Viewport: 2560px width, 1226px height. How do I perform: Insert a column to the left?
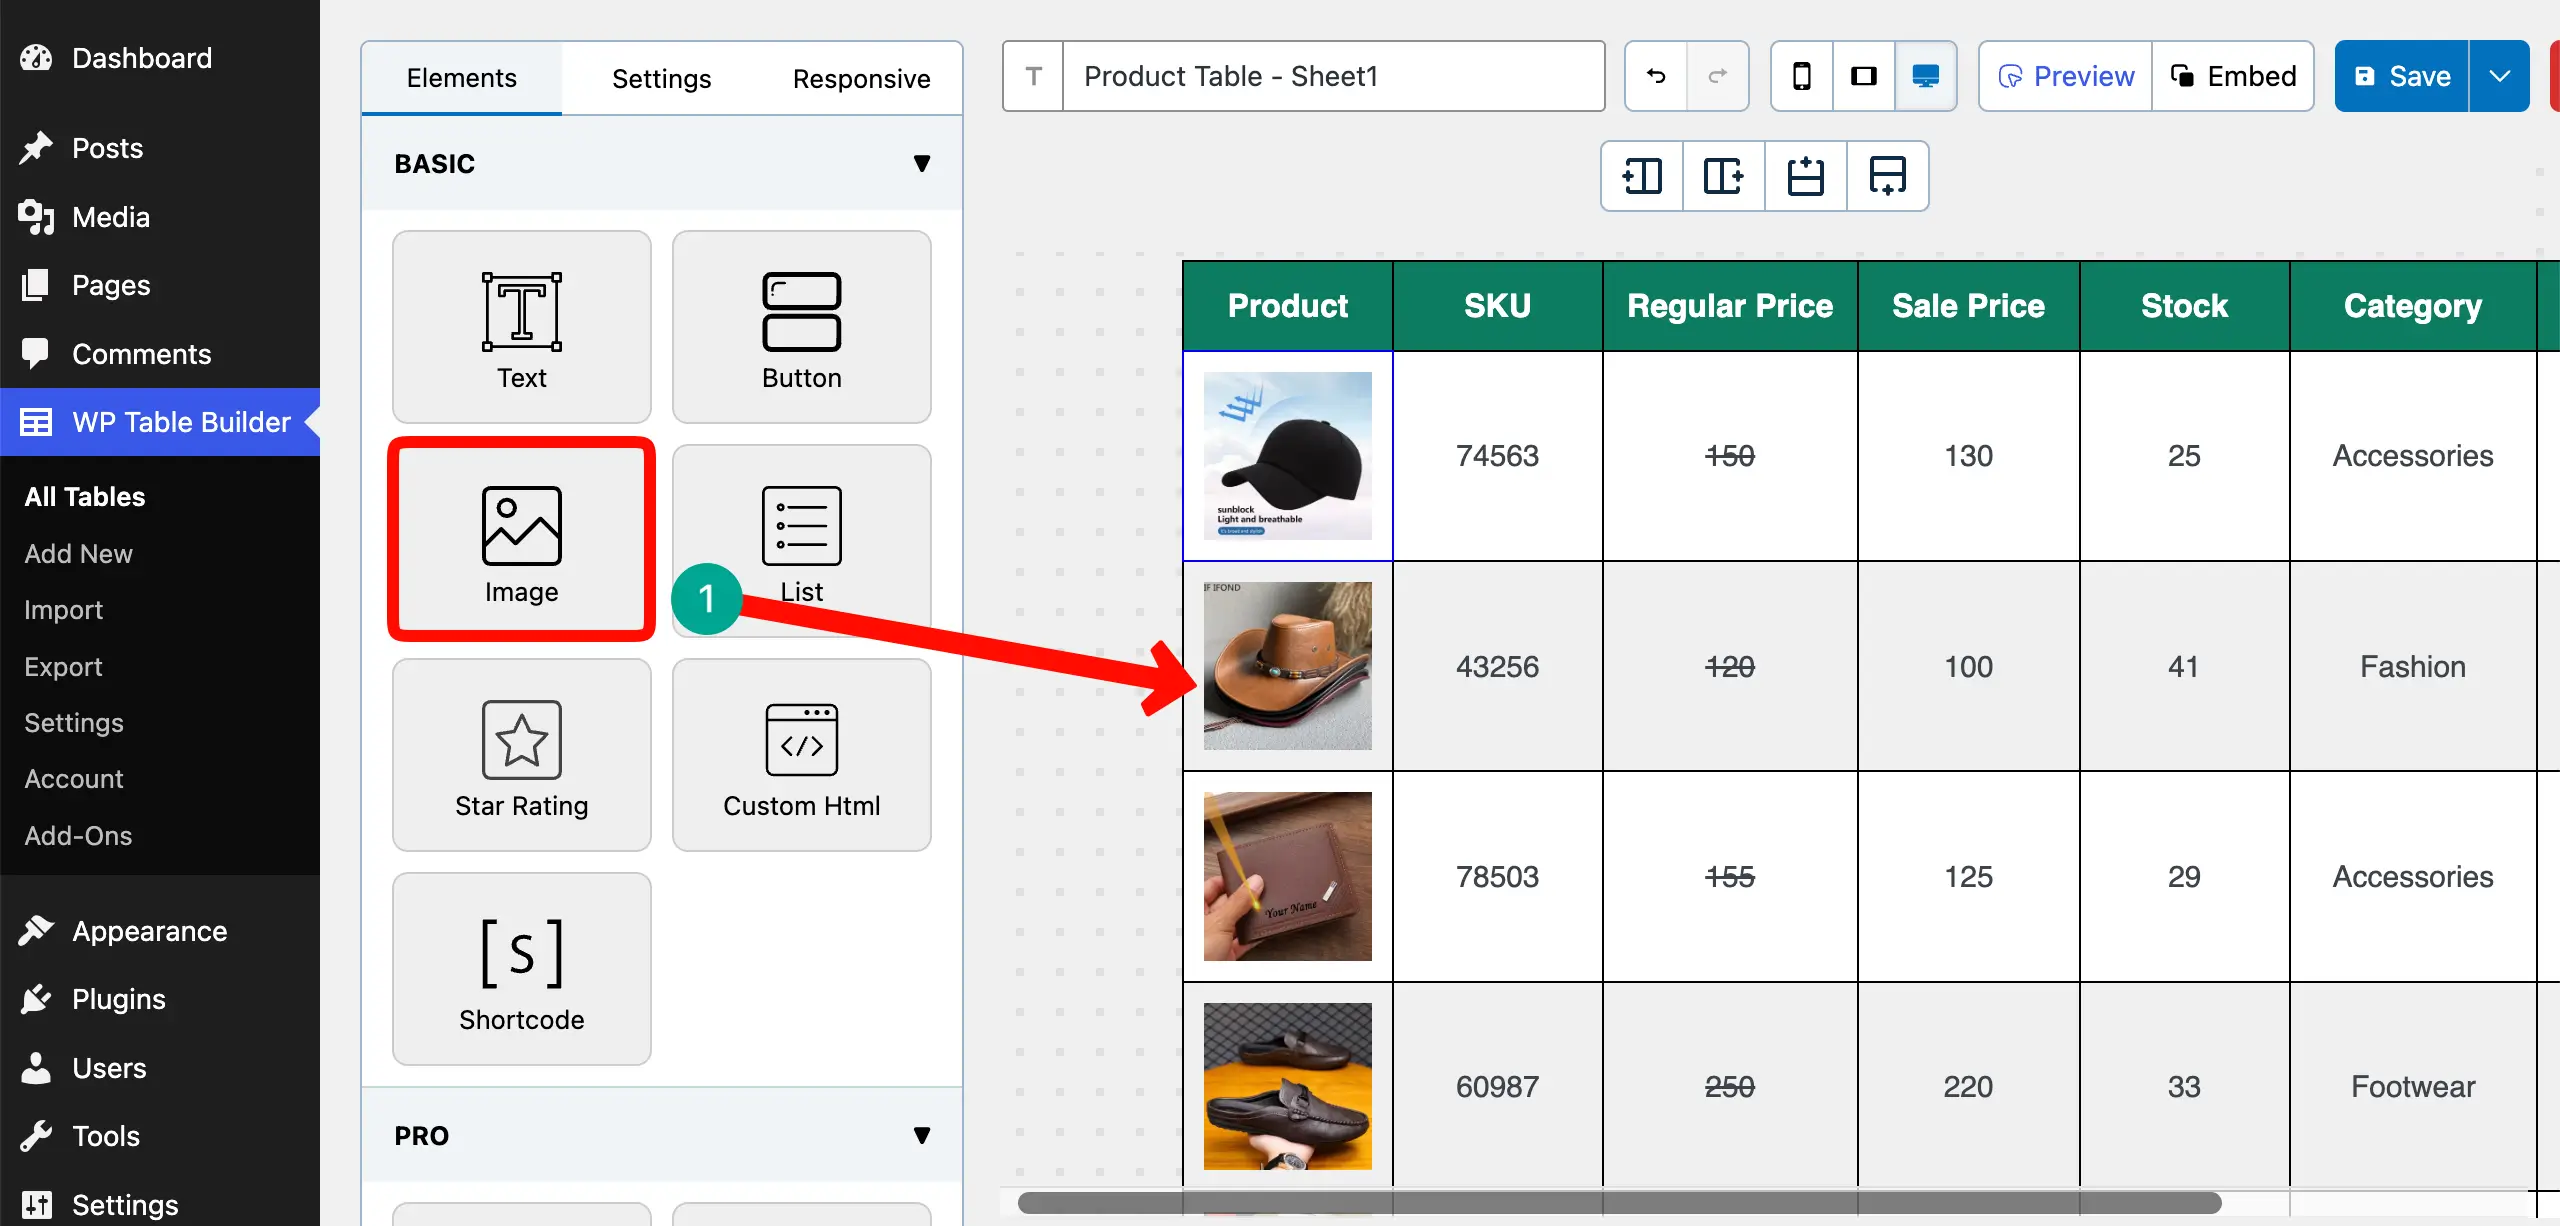coord(1641,176)
